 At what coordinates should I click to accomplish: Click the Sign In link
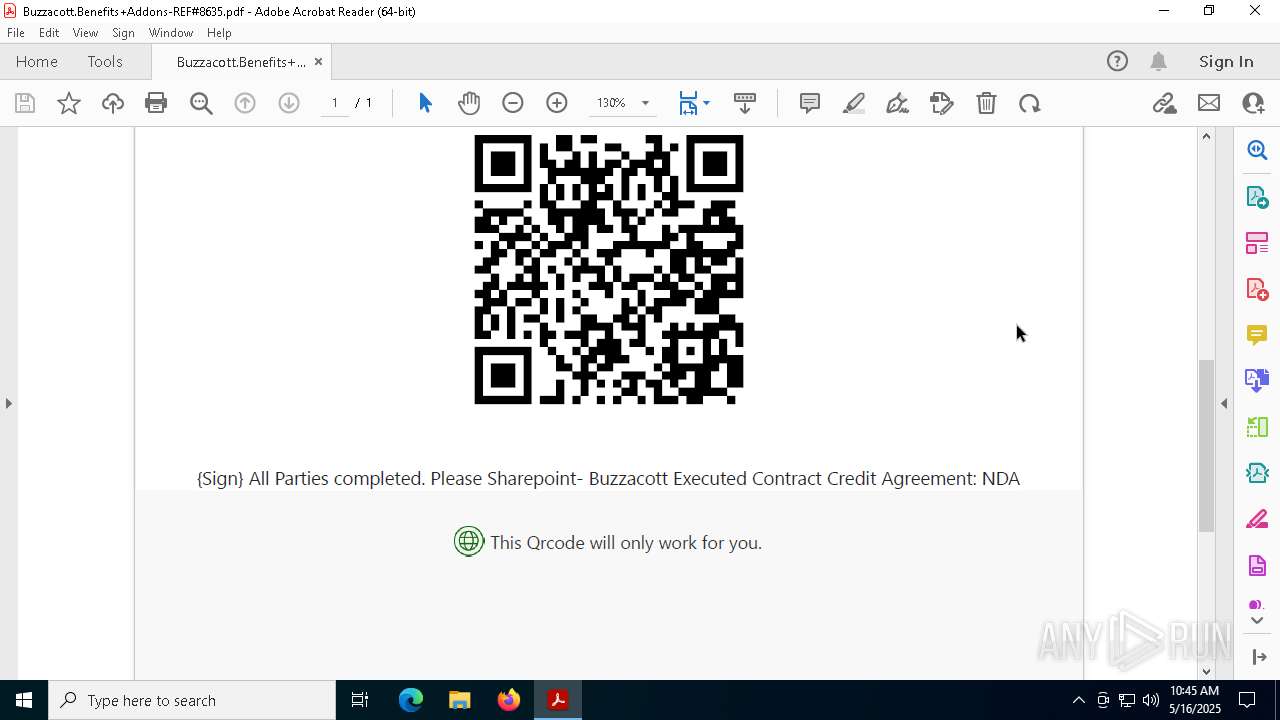click(x=1226, y=62)
